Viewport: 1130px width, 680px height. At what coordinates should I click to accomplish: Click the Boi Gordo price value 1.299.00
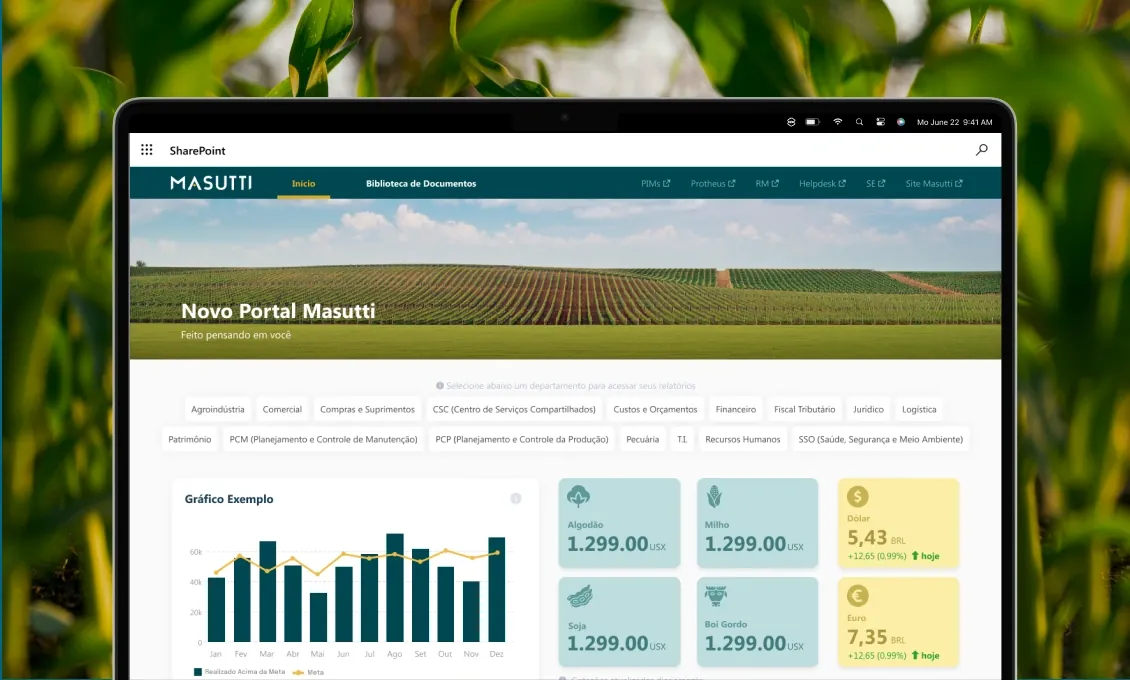click(745, 643)
